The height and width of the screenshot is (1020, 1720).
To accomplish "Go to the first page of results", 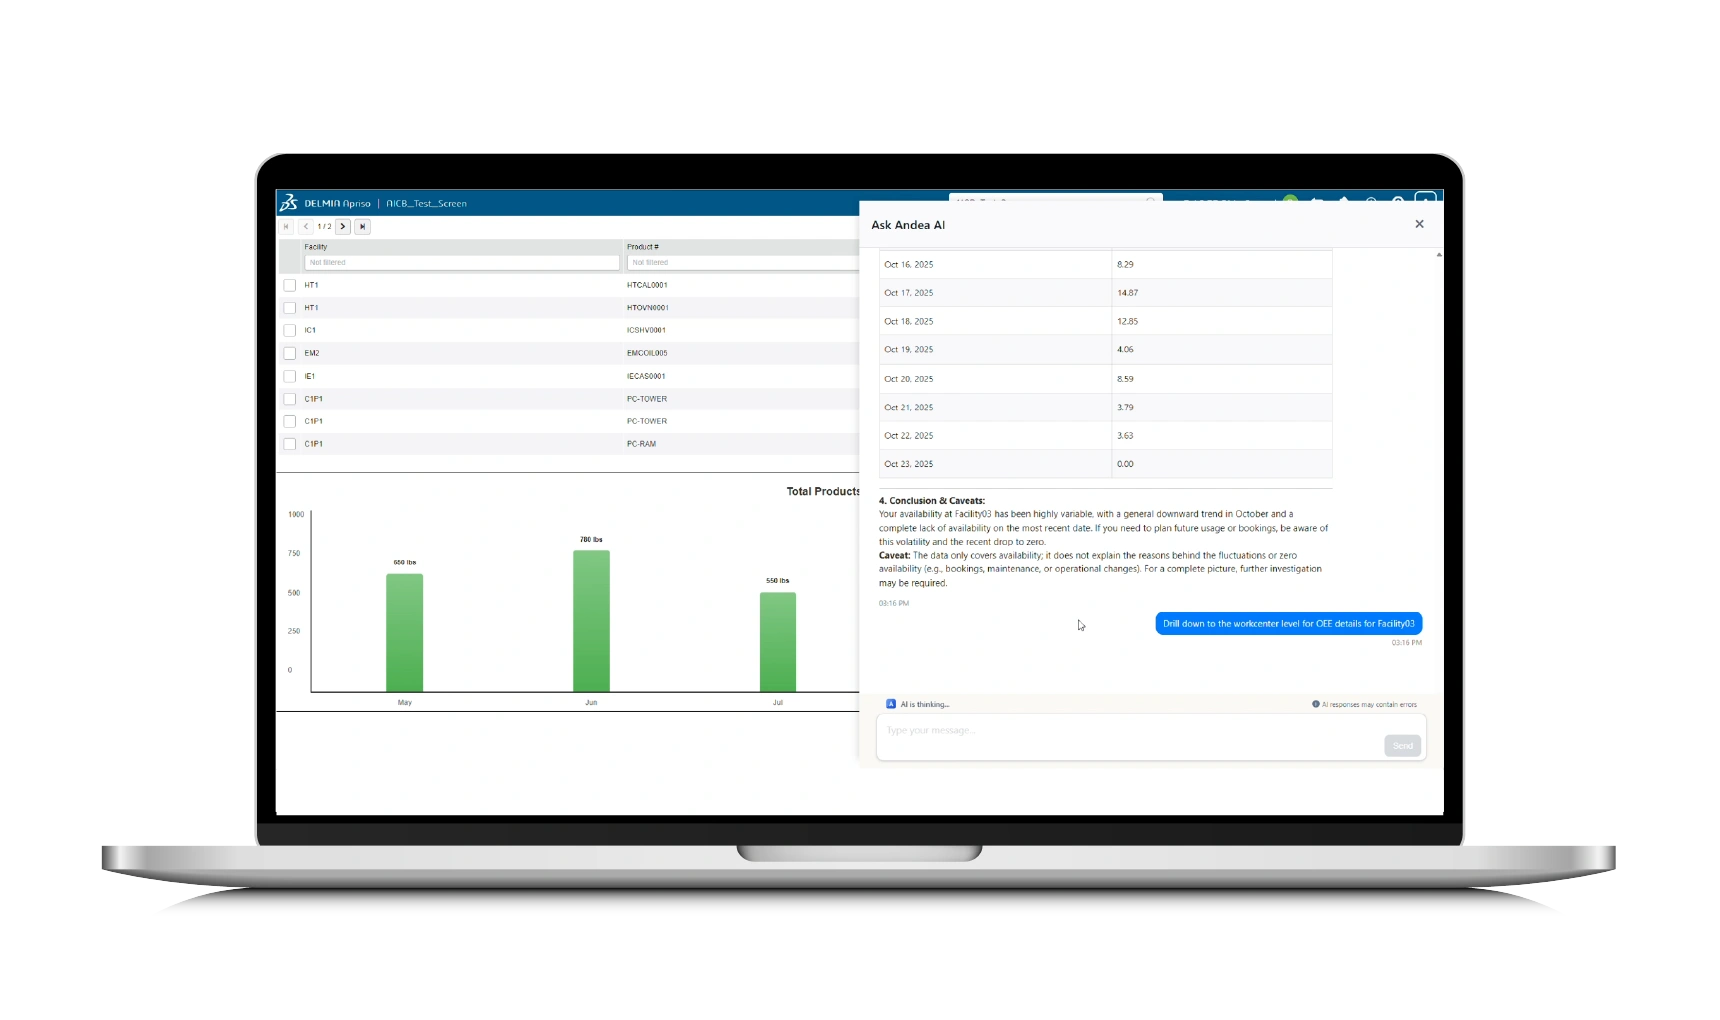I will (286, 227).
